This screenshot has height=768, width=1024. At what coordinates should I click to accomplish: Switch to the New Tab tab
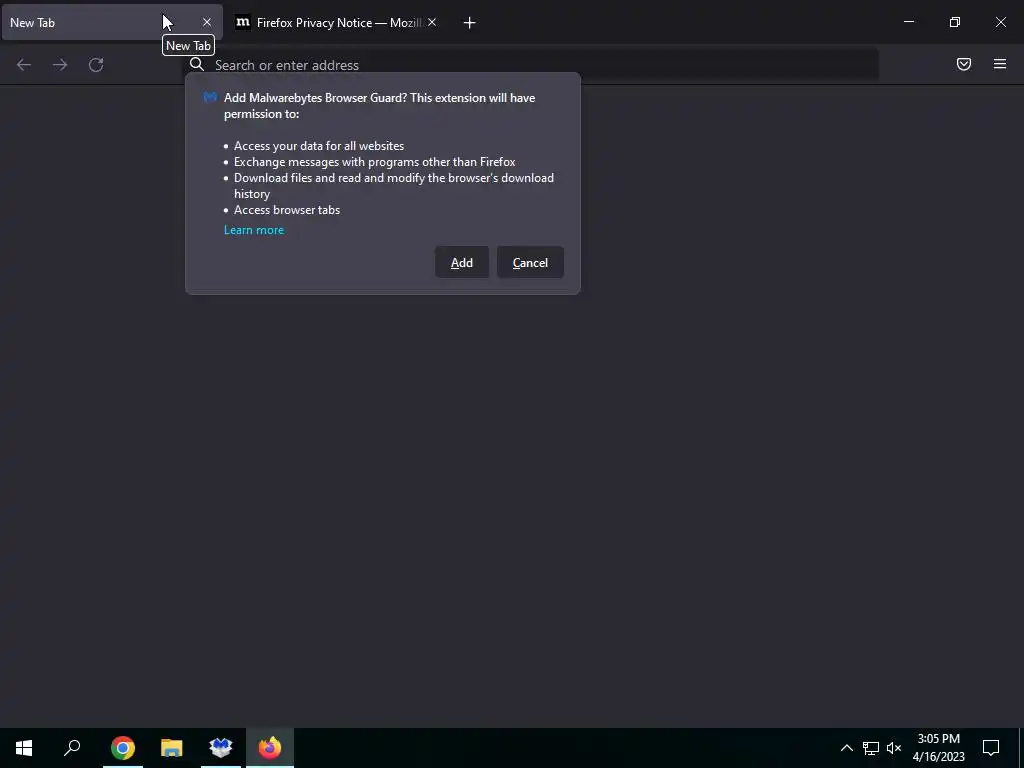tap(112, 22)
